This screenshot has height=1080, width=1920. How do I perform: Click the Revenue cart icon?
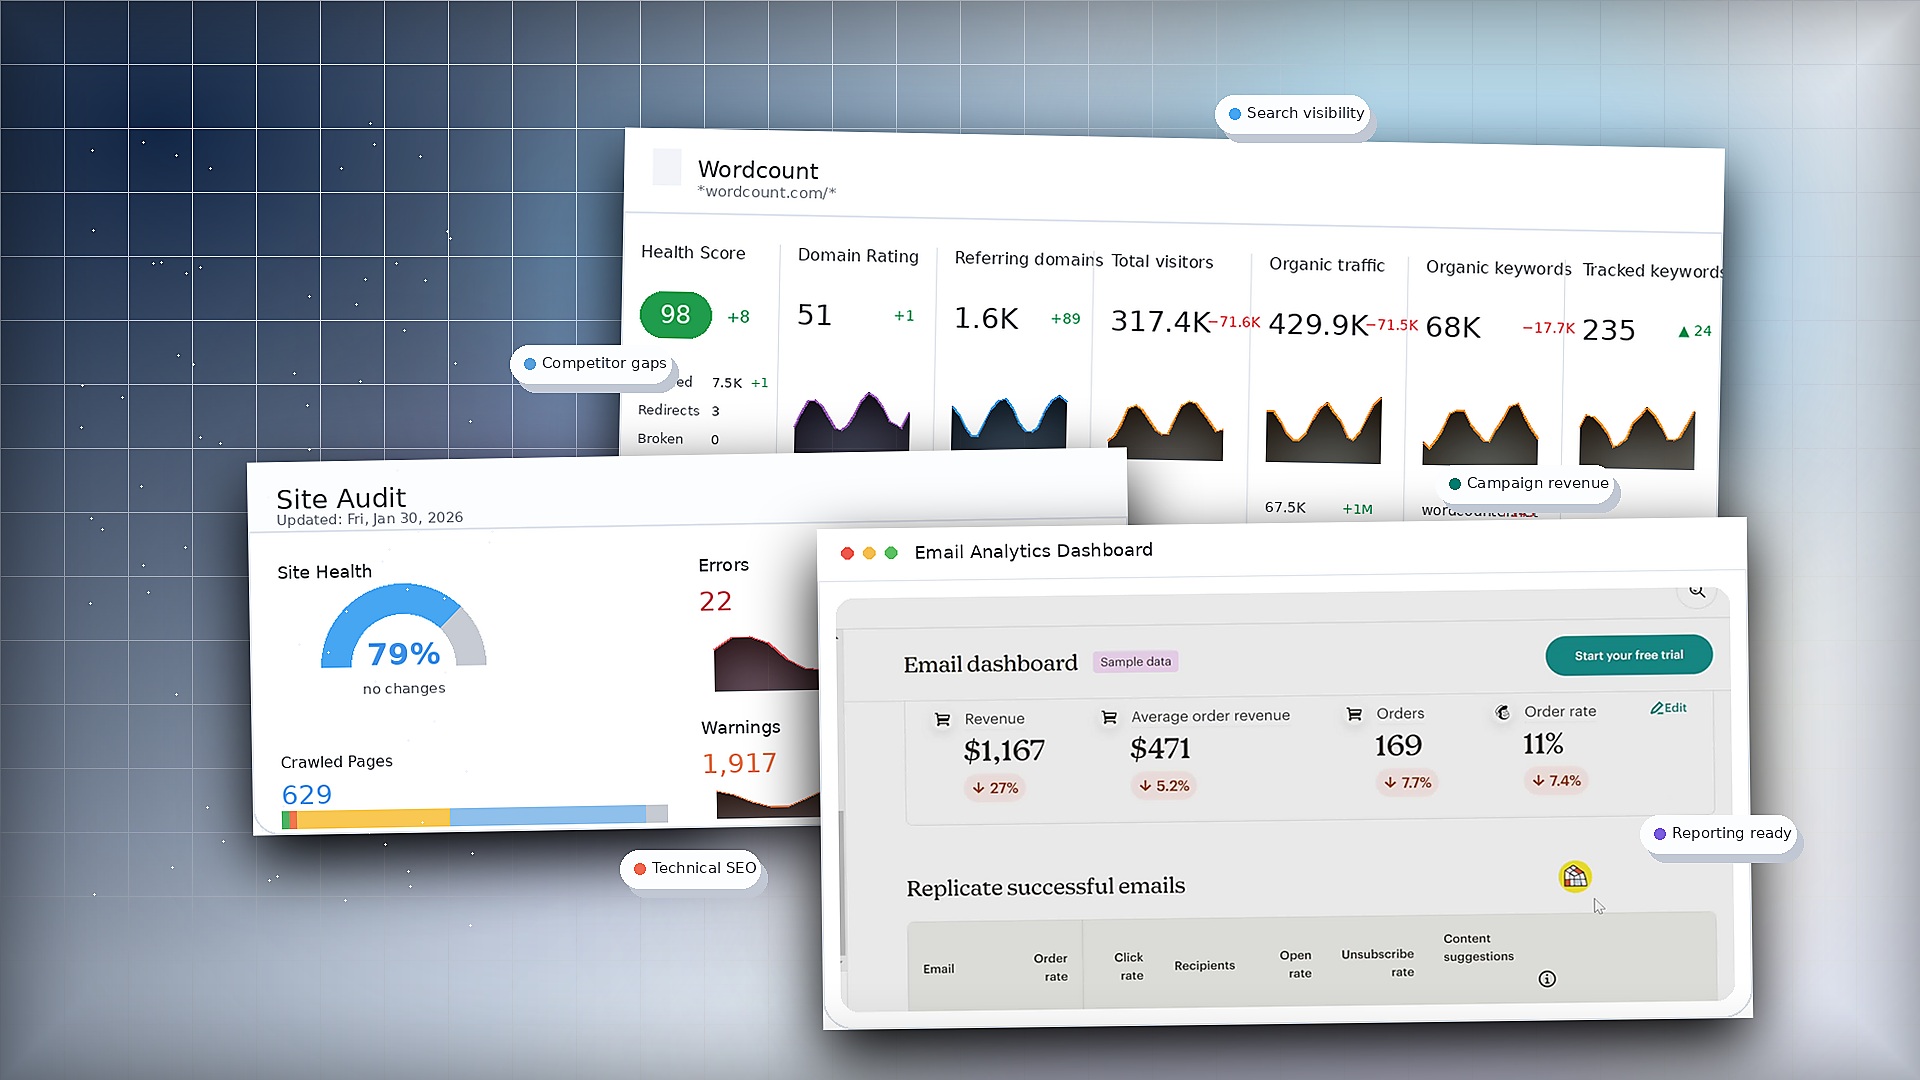(942, 719)
